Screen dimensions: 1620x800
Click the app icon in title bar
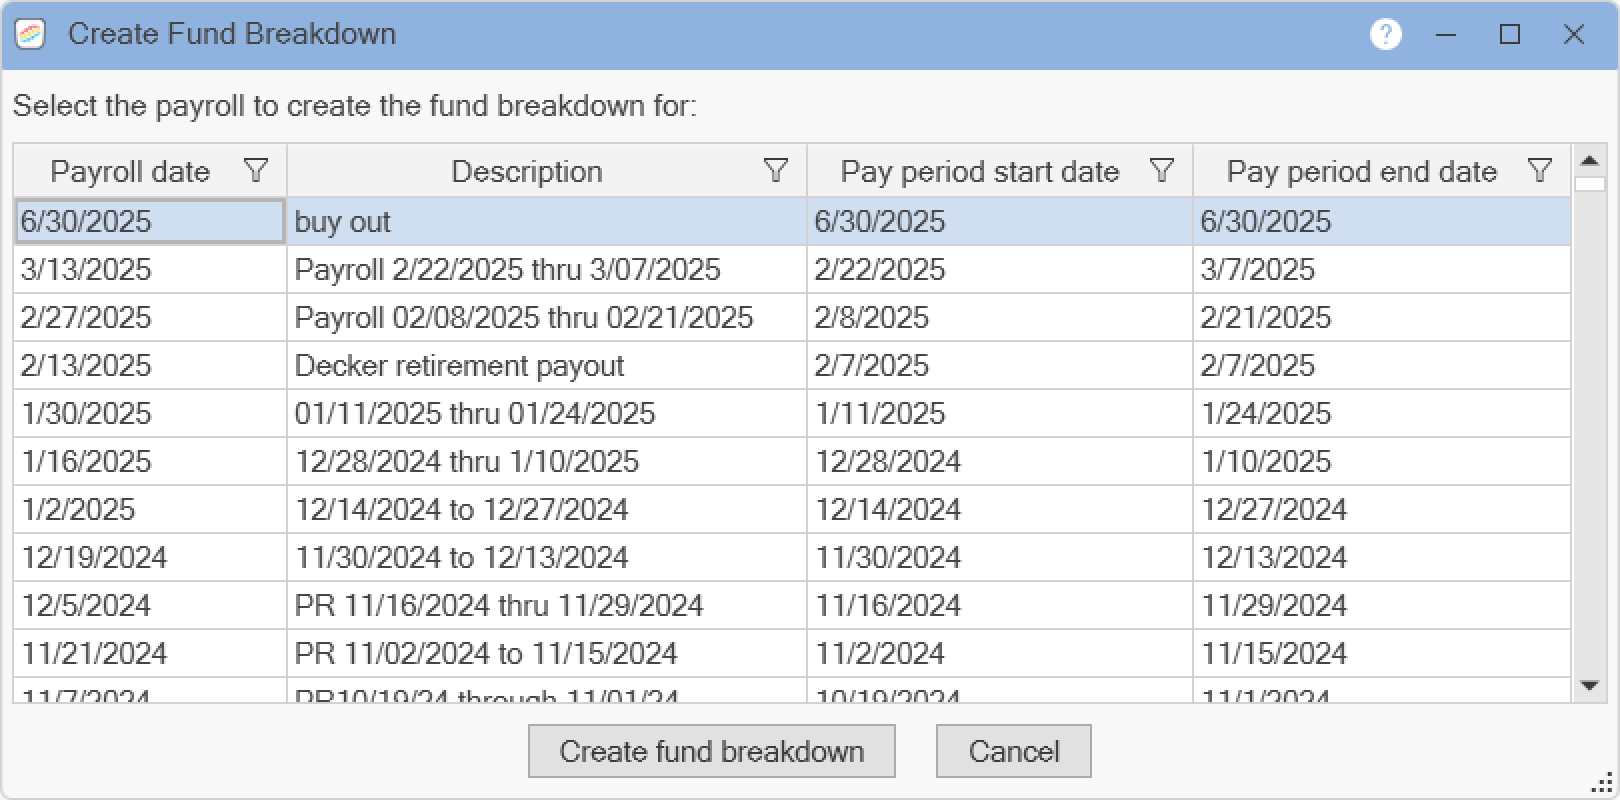(x=31, y=35)
